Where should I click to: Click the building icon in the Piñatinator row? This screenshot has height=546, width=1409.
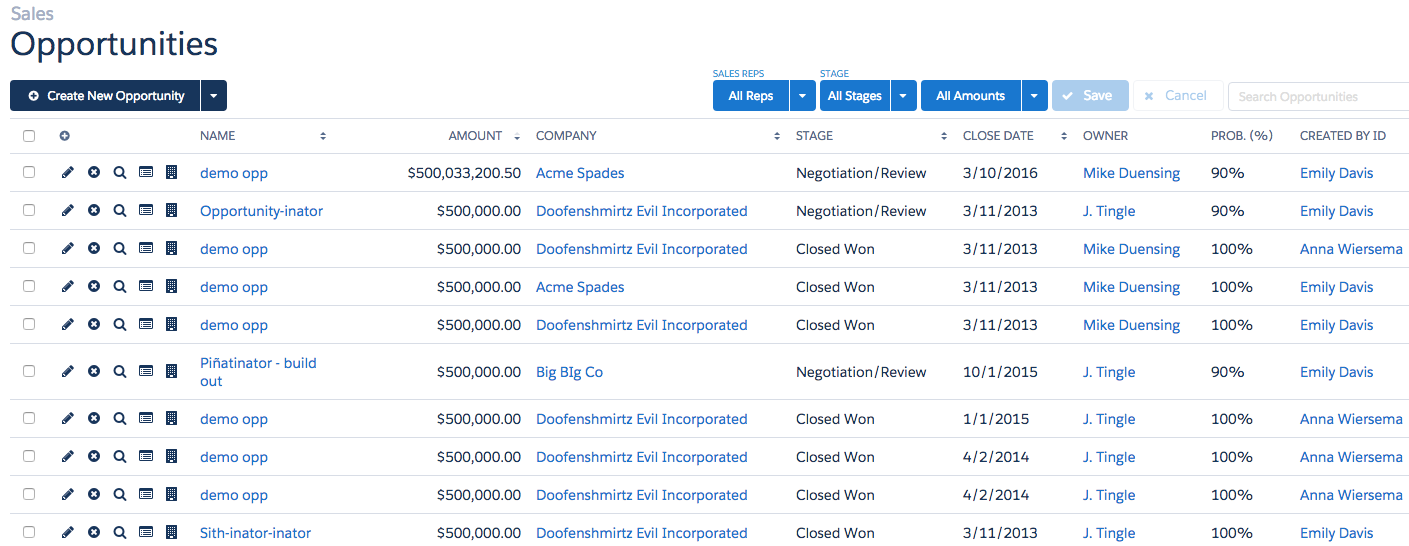[x=171, y=372]
